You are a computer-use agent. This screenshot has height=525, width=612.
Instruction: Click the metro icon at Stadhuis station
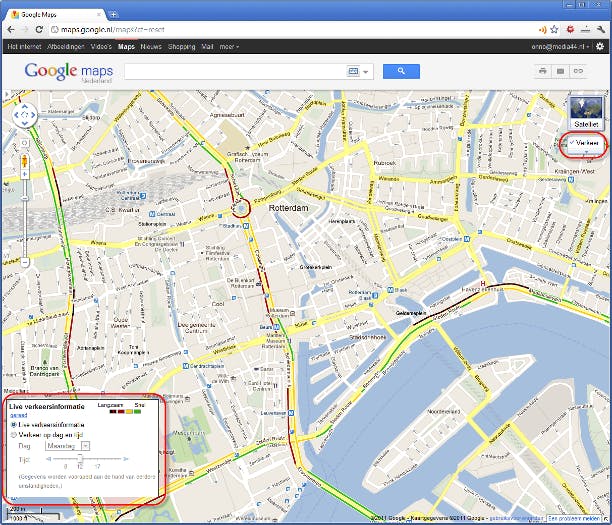point(246,226)
